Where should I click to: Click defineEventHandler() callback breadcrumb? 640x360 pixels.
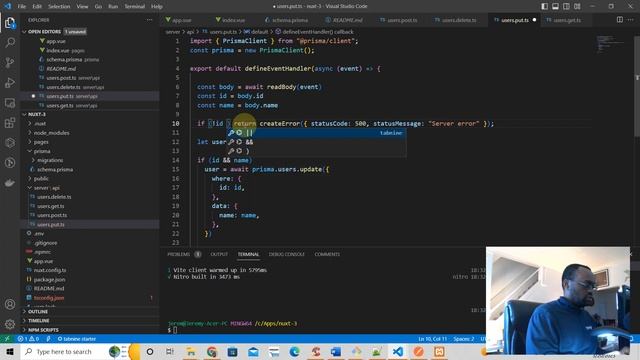[314, 31]
